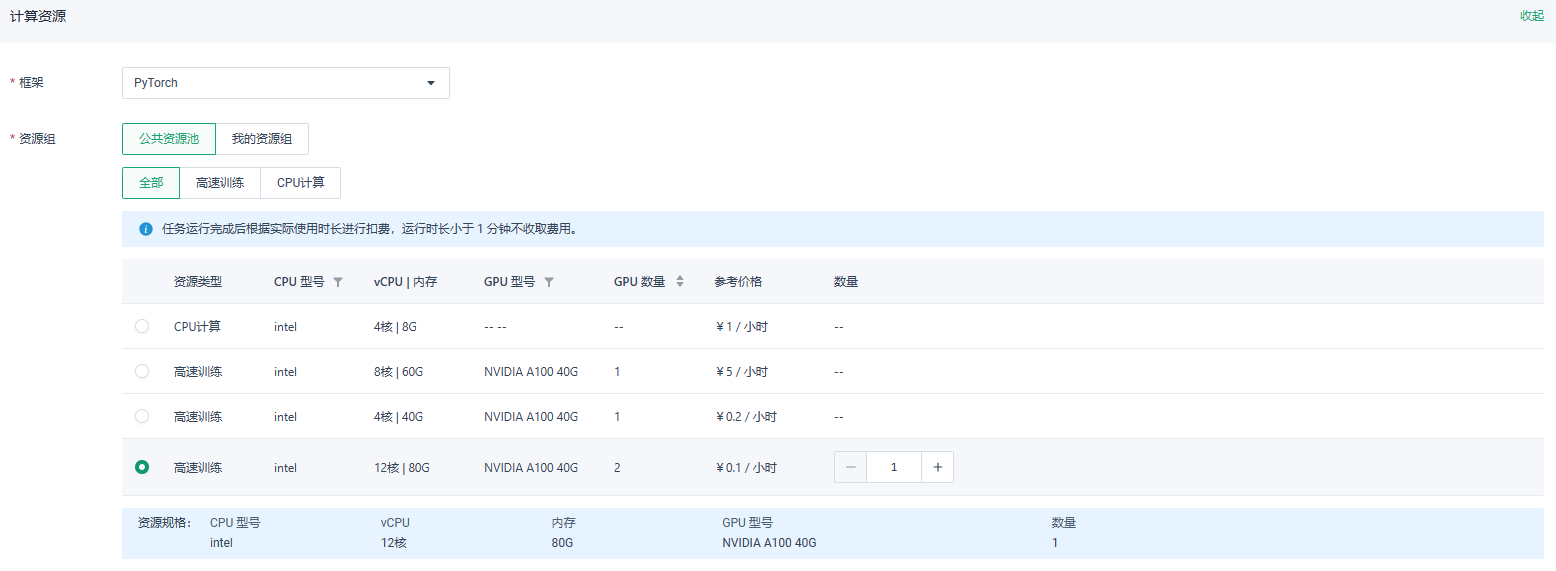Switch to 我的资源组 tab

[262, 139]
